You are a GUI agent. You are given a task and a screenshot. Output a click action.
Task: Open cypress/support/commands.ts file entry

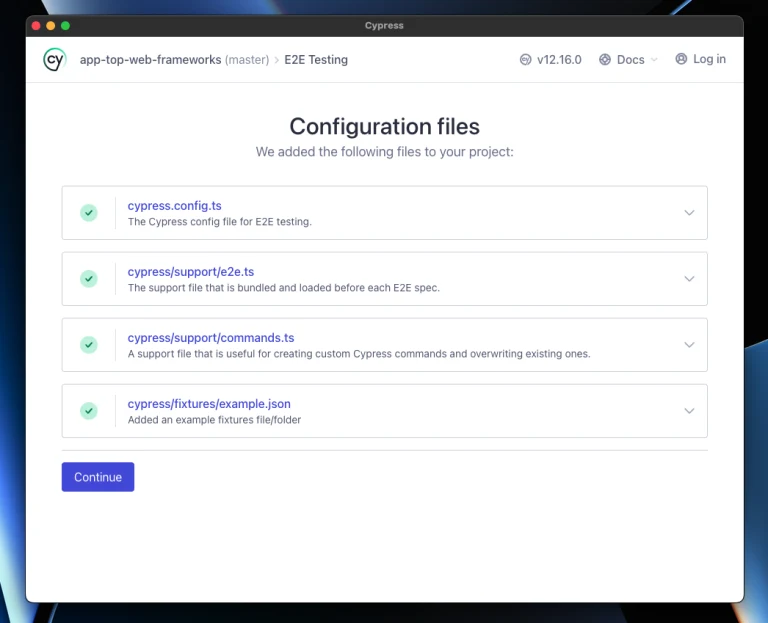[211, 338]
